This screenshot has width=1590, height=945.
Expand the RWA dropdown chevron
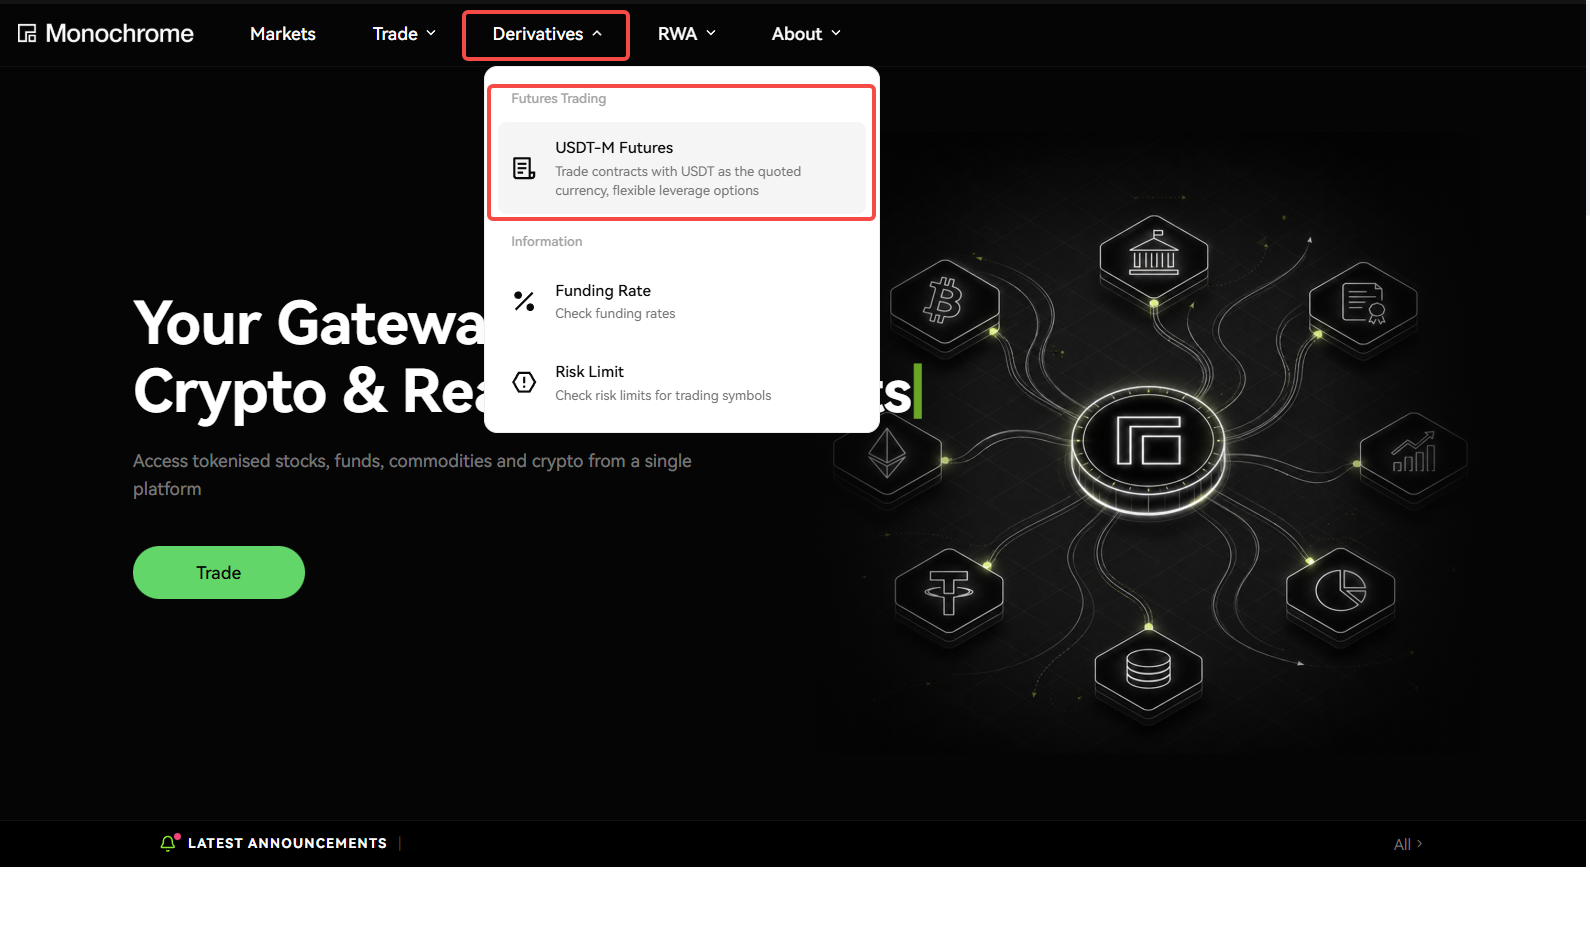pyautogui.click(x=711, y=33)
